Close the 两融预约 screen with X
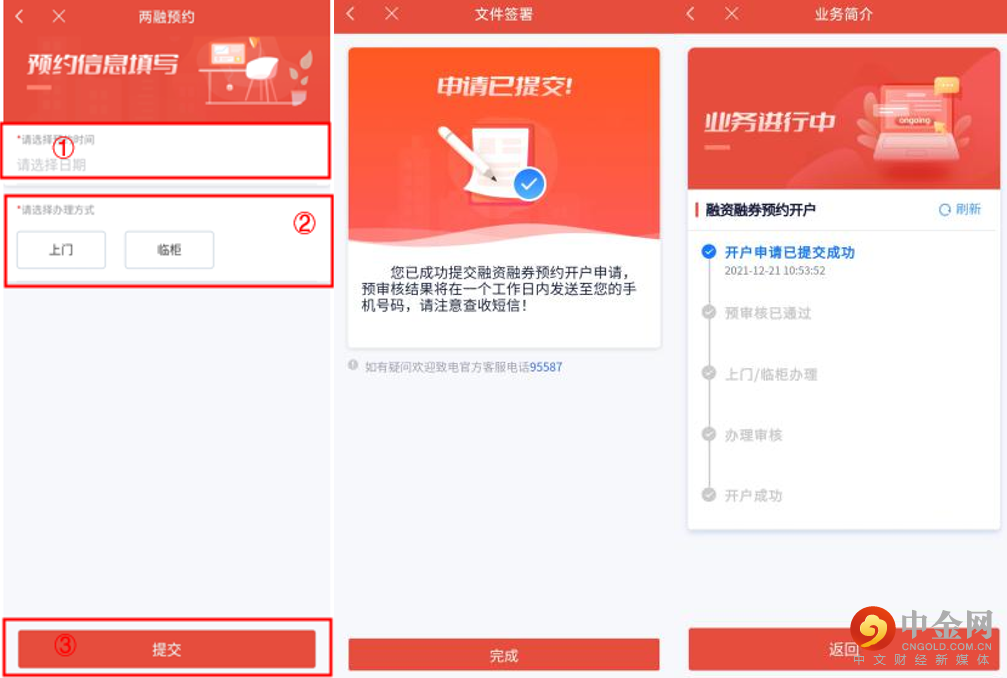Viewport: 1007px width, 678px height. point(58,17)
